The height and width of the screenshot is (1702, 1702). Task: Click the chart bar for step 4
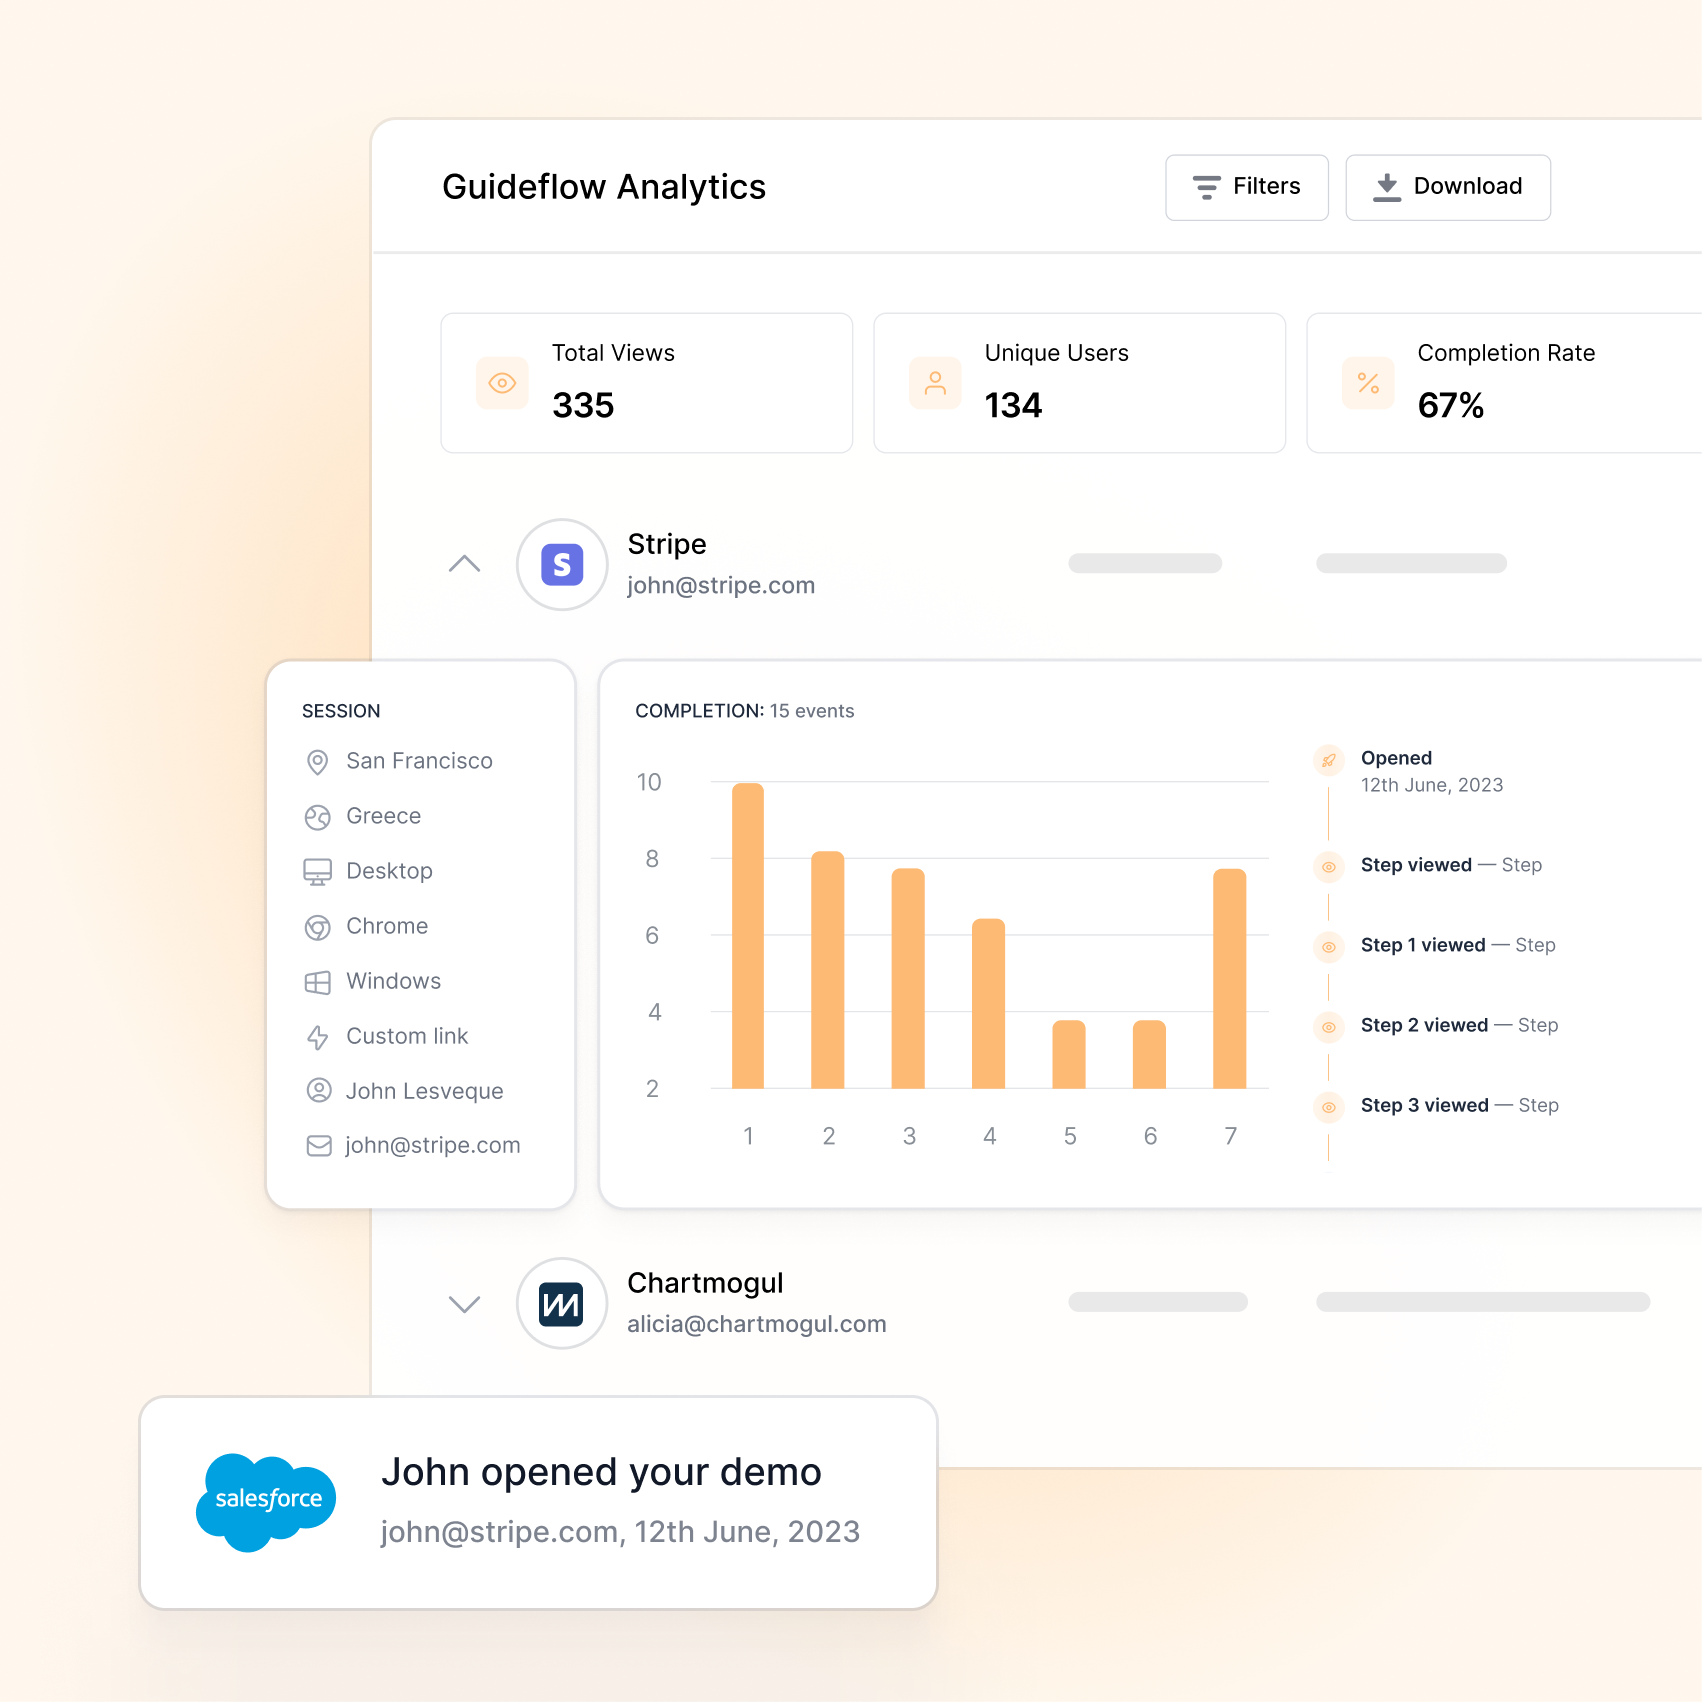click(x=988, y=1004)
